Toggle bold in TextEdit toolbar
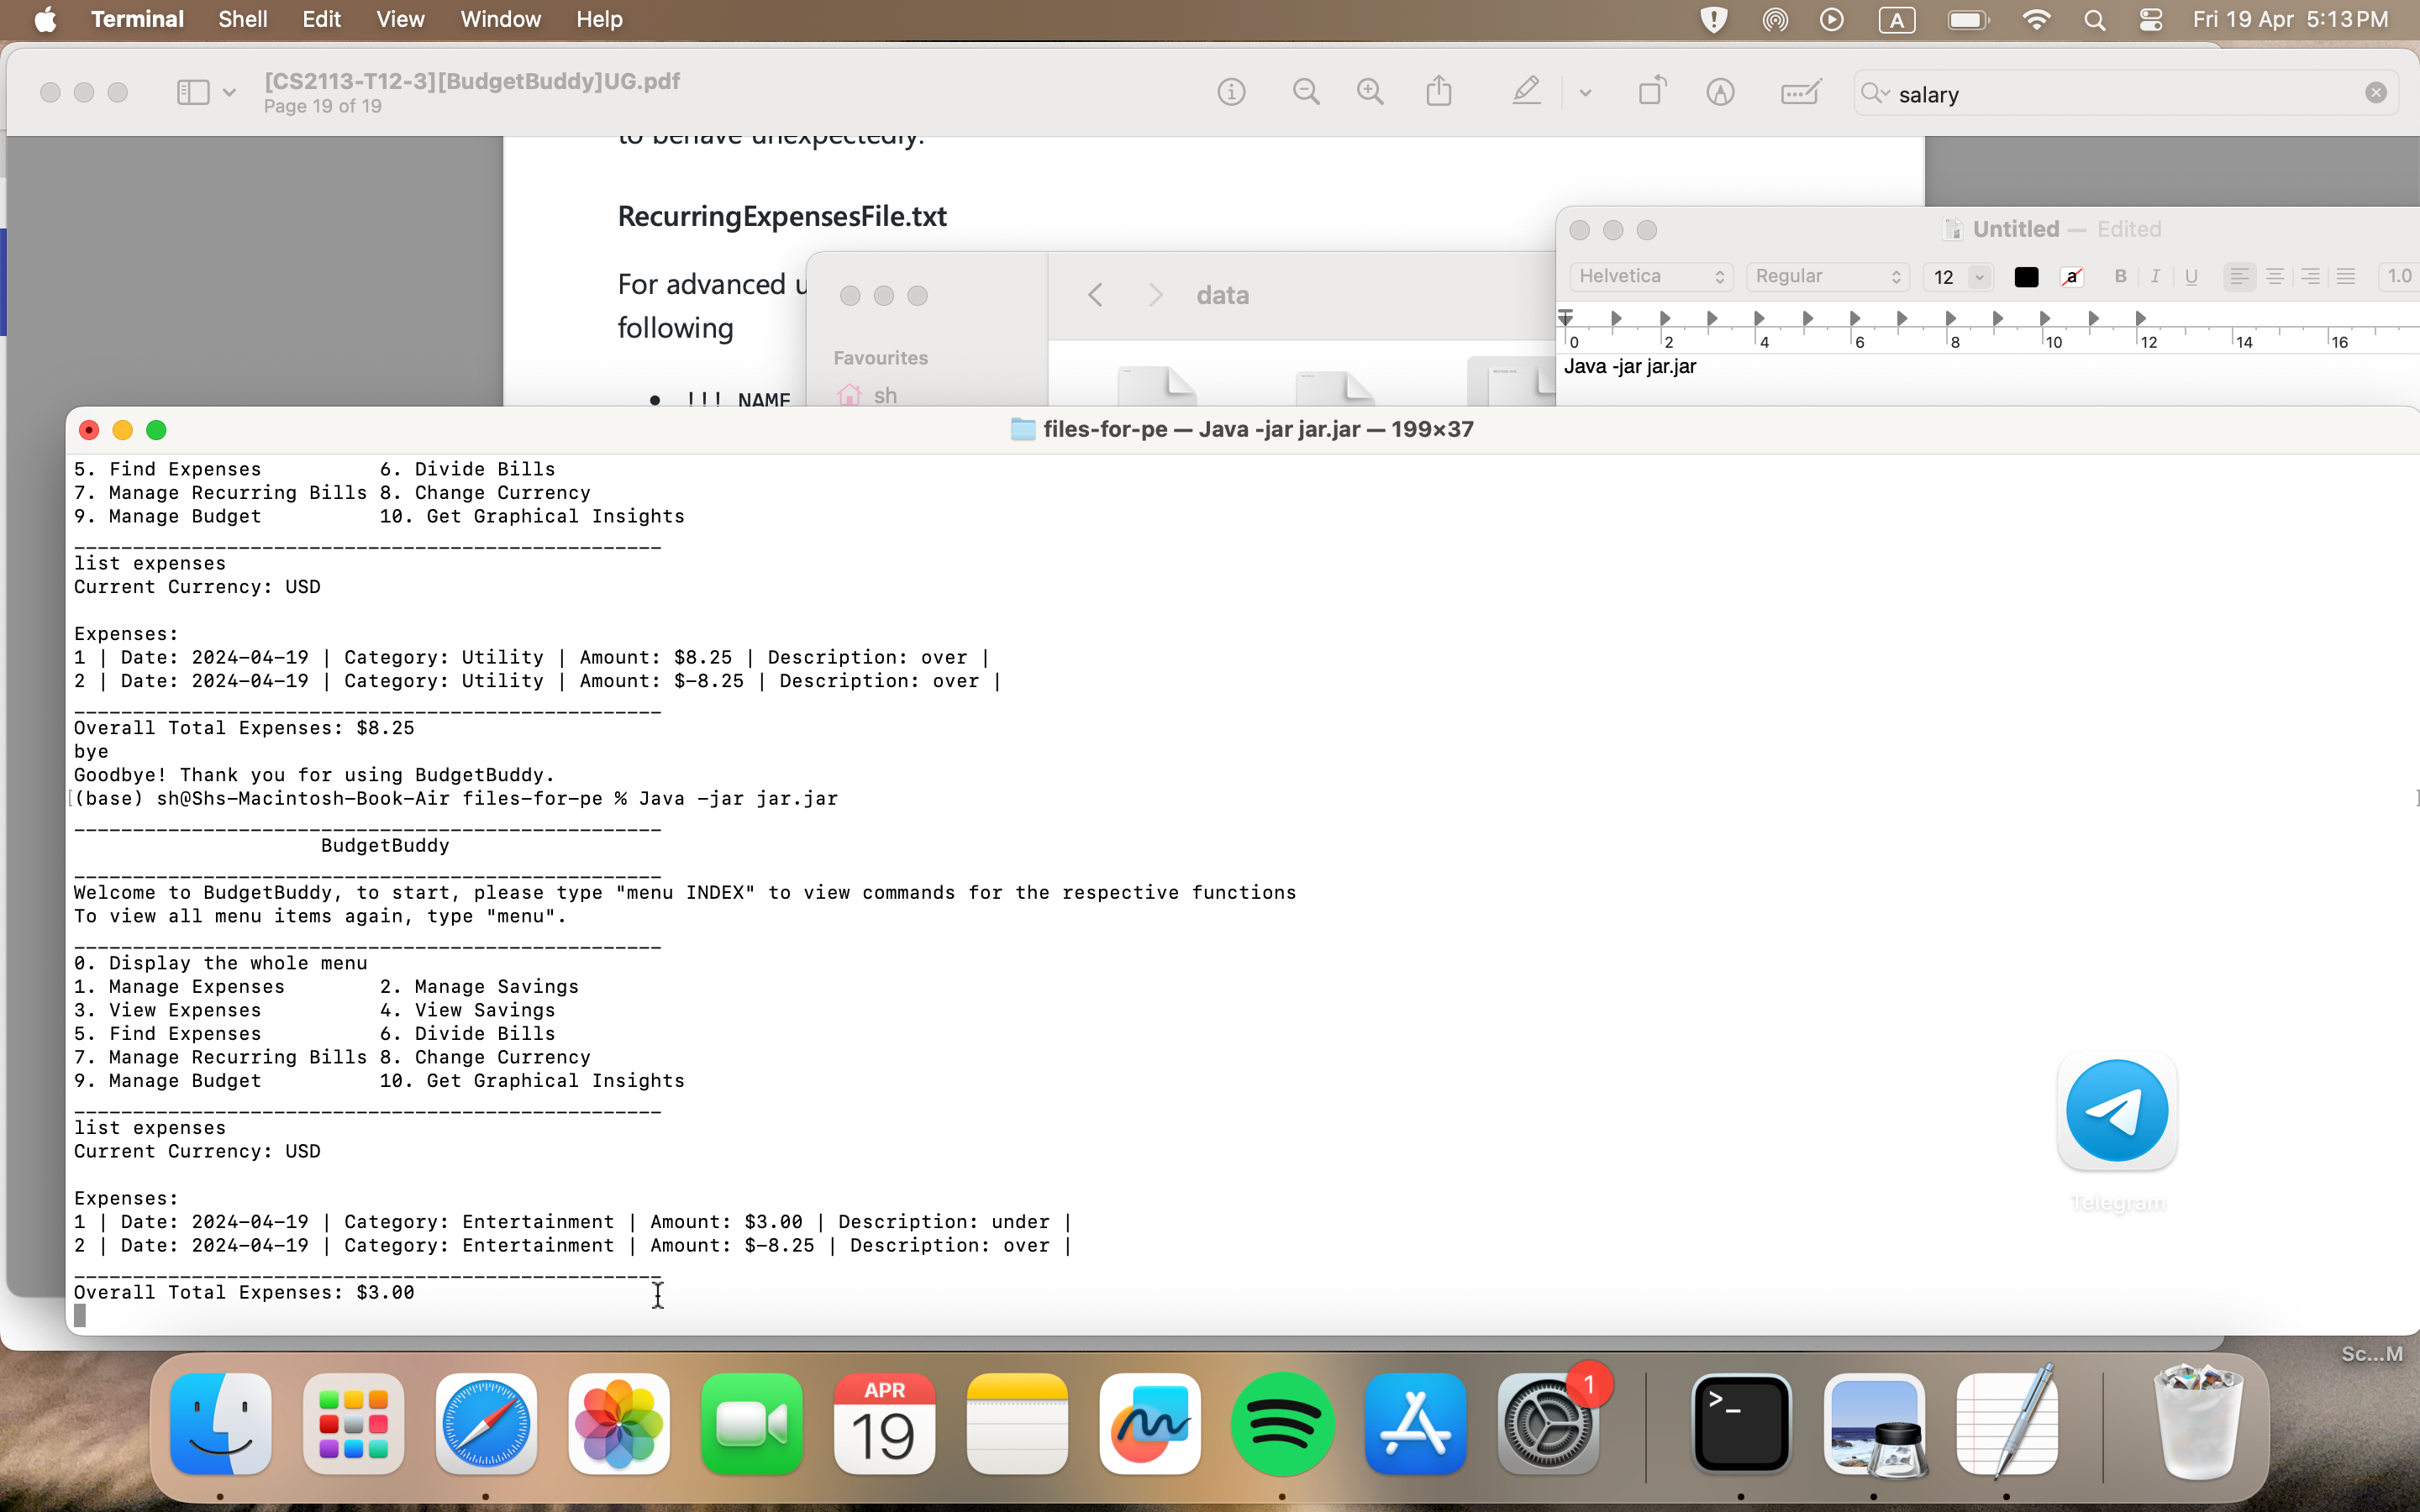The height and width of the screenshot is (1512, 2420). (x=2120, y=277)
